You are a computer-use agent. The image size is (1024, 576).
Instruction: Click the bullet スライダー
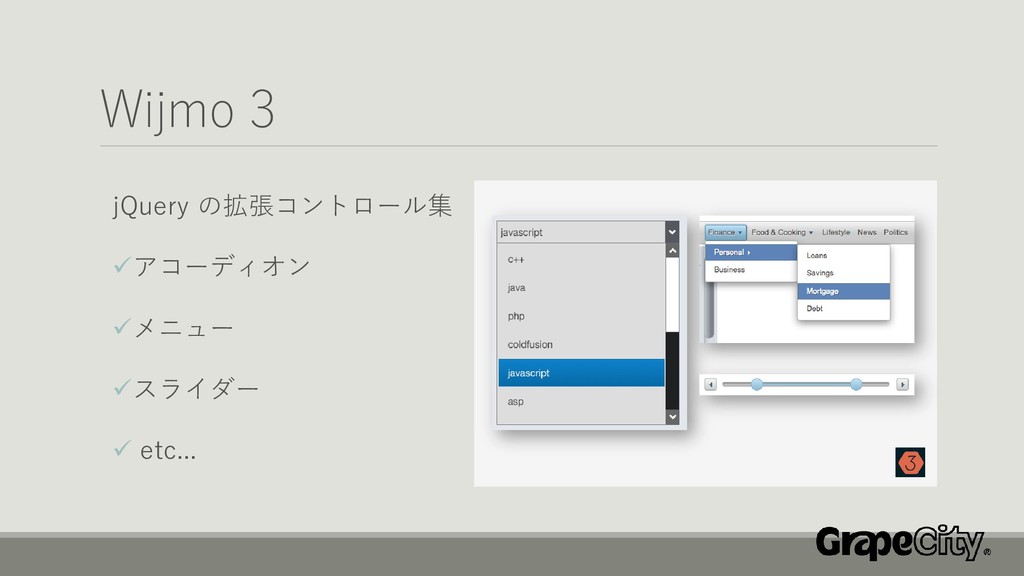[197, 389]
